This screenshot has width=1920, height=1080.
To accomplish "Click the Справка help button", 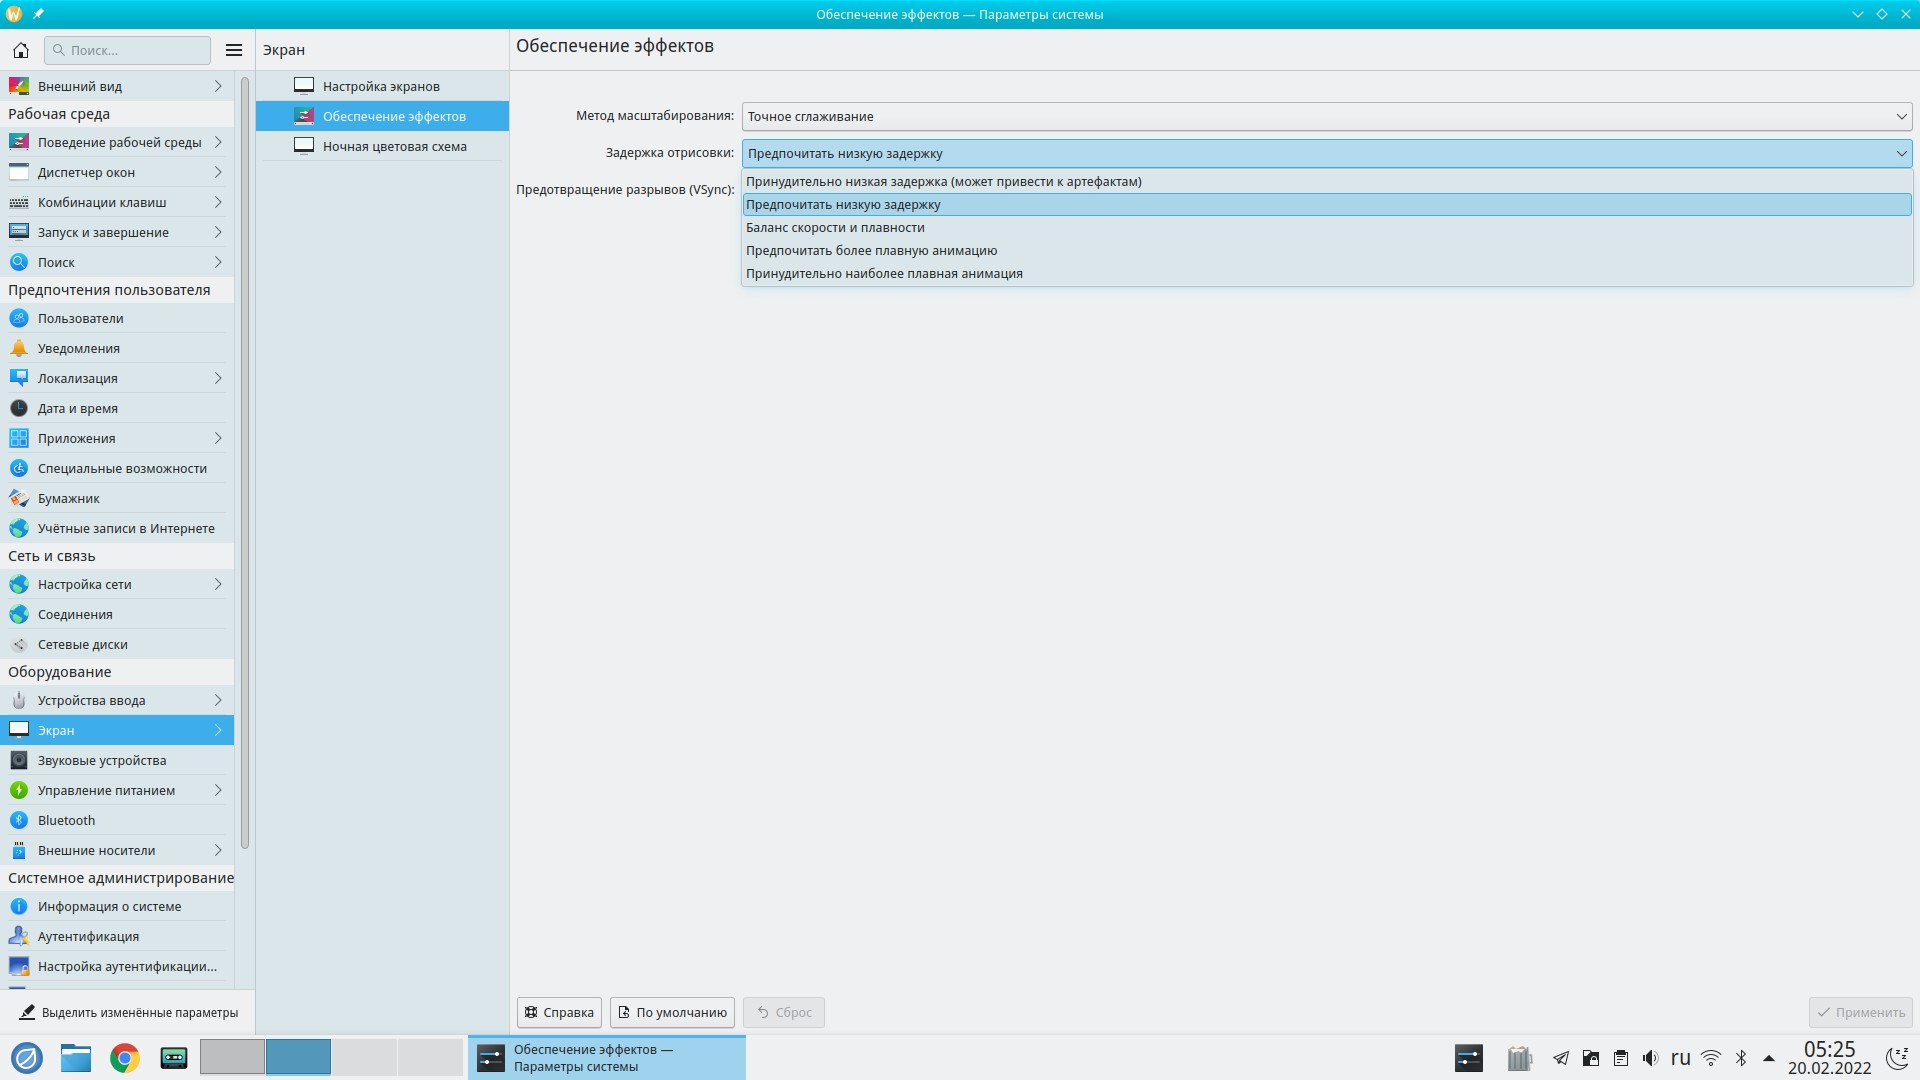I will 559,1012.
